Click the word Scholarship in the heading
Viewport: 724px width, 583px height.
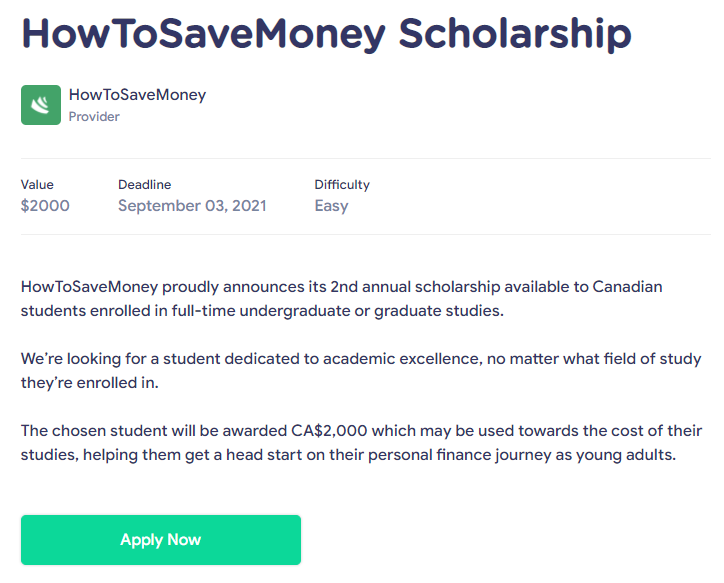tap(515, 34)
